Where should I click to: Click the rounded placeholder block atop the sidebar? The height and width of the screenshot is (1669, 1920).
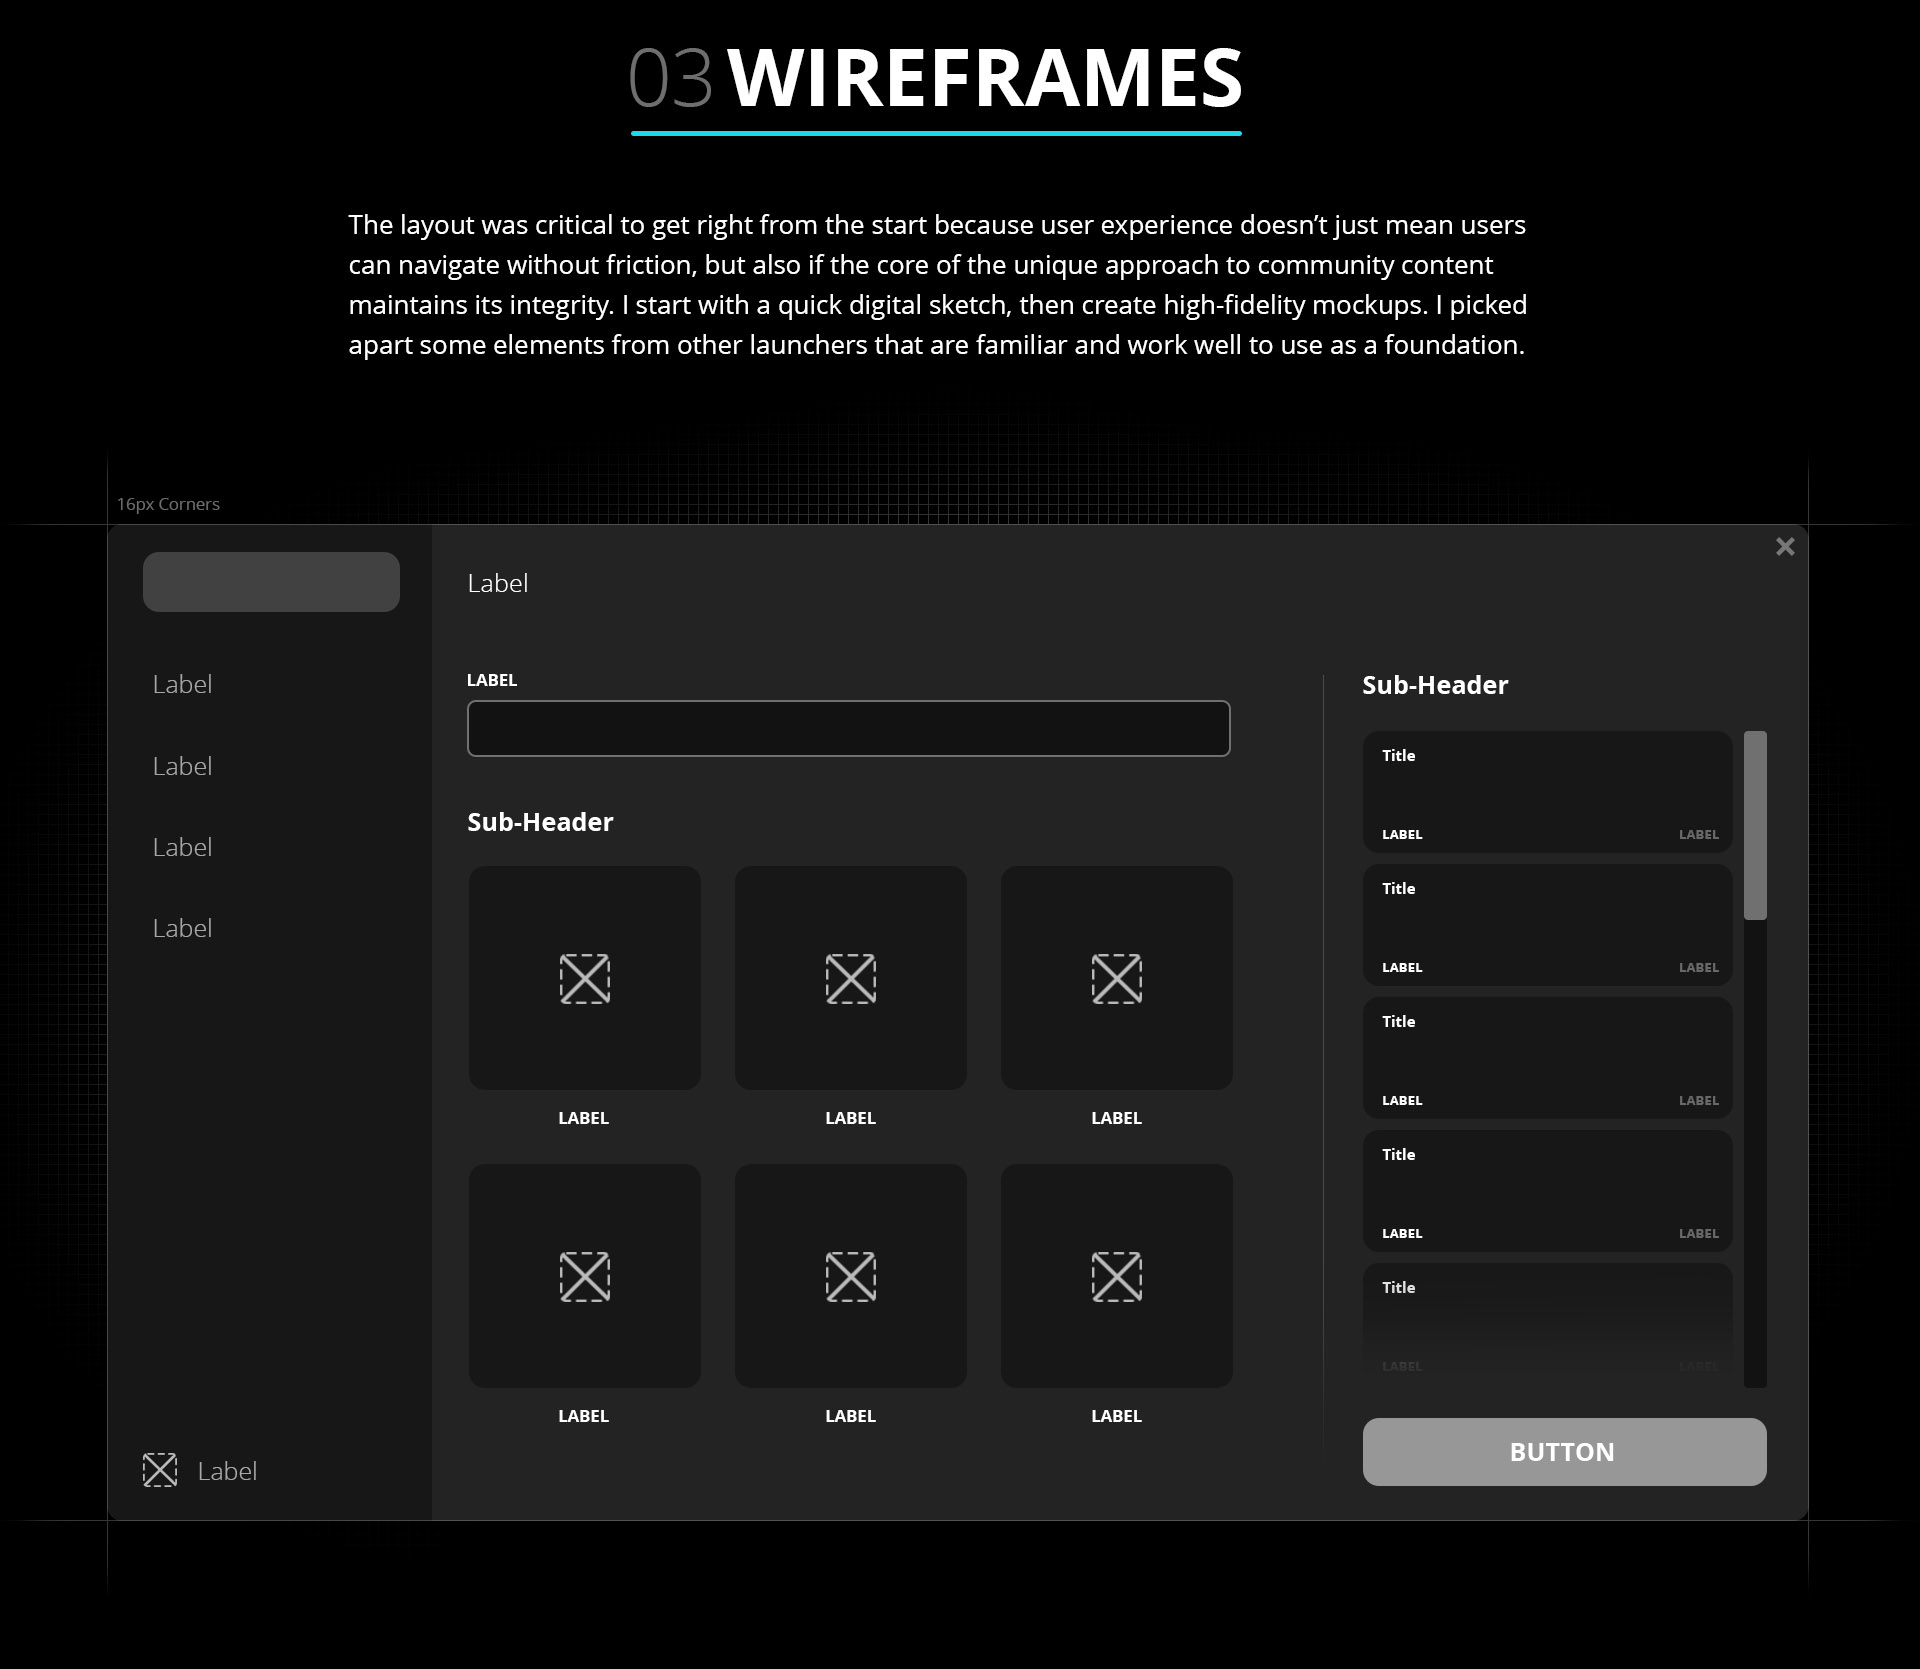[x=271, y=581]
